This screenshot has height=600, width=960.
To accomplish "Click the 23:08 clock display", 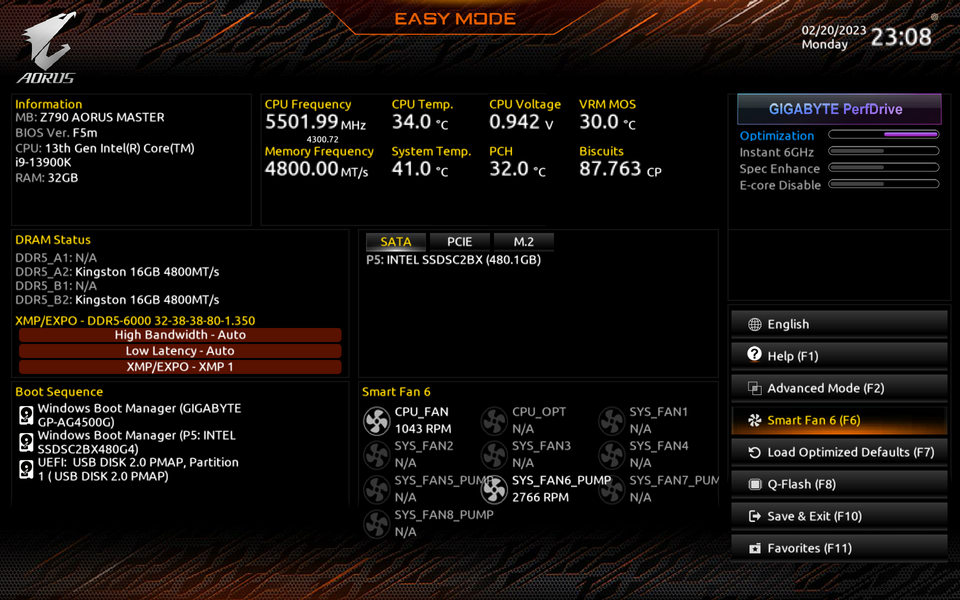I will [901, 38].
